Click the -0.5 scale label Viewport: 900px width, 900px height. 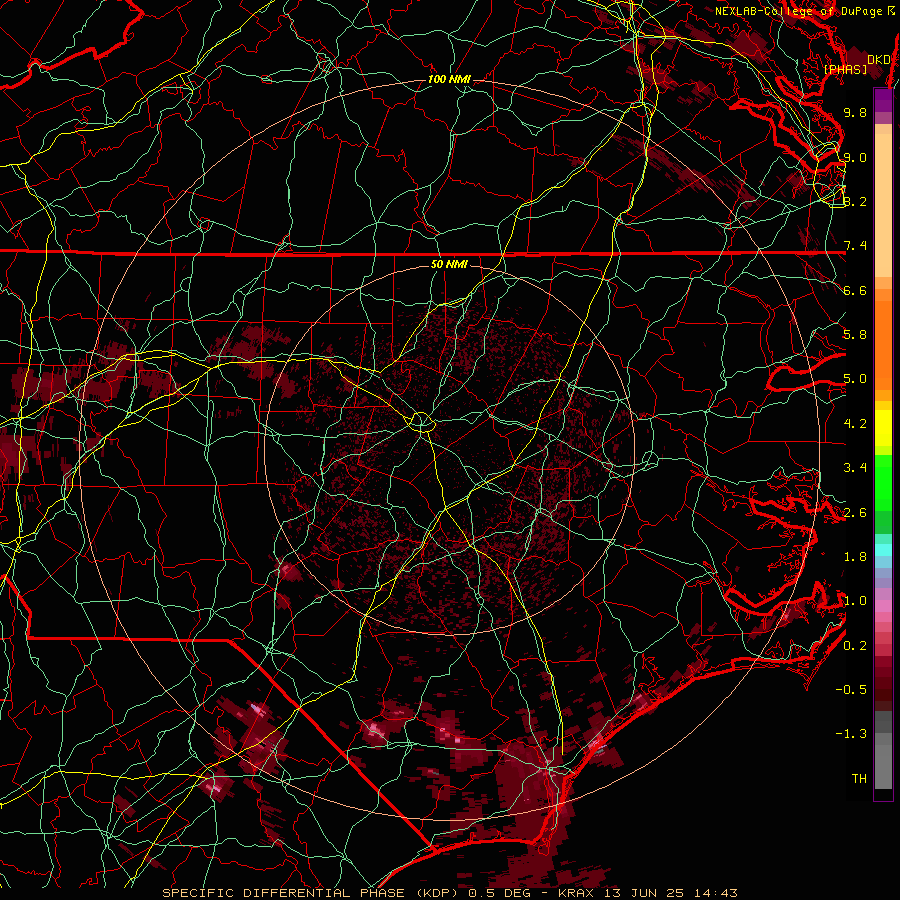pyautogui.click(x=851, y=690)
